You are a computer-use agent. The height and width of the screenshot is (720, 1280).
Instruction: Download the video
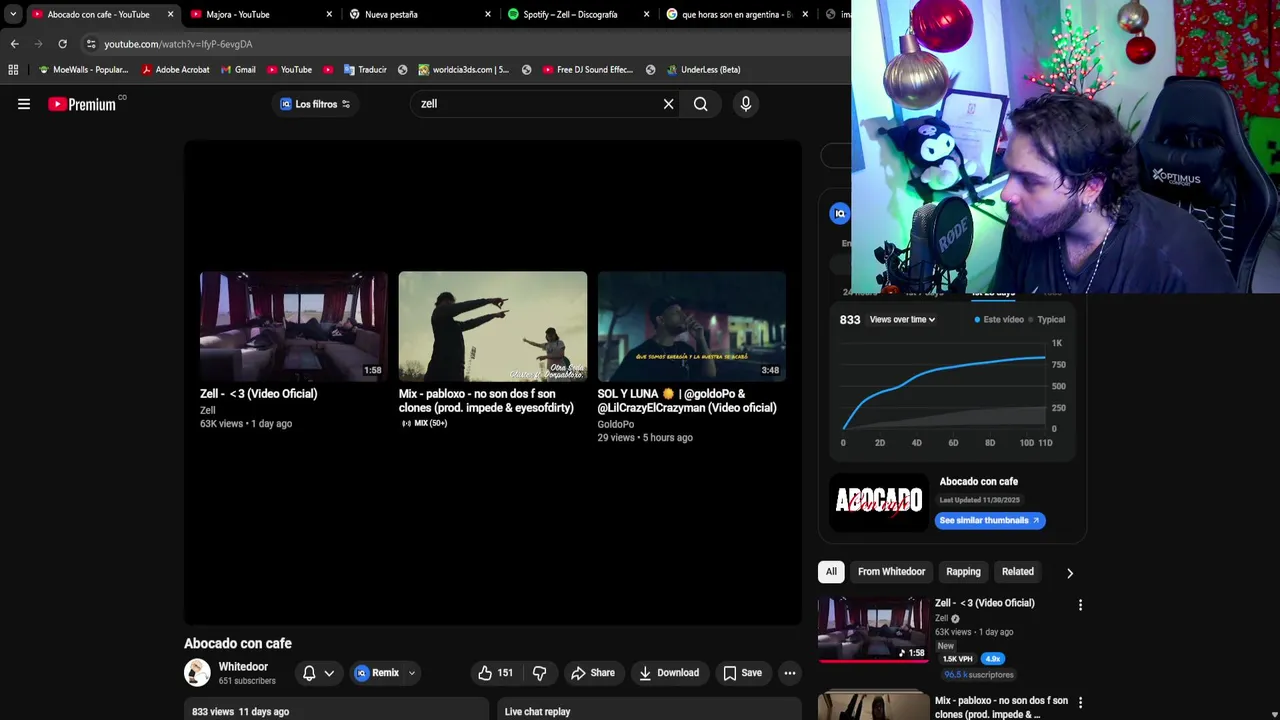point(669,673)
